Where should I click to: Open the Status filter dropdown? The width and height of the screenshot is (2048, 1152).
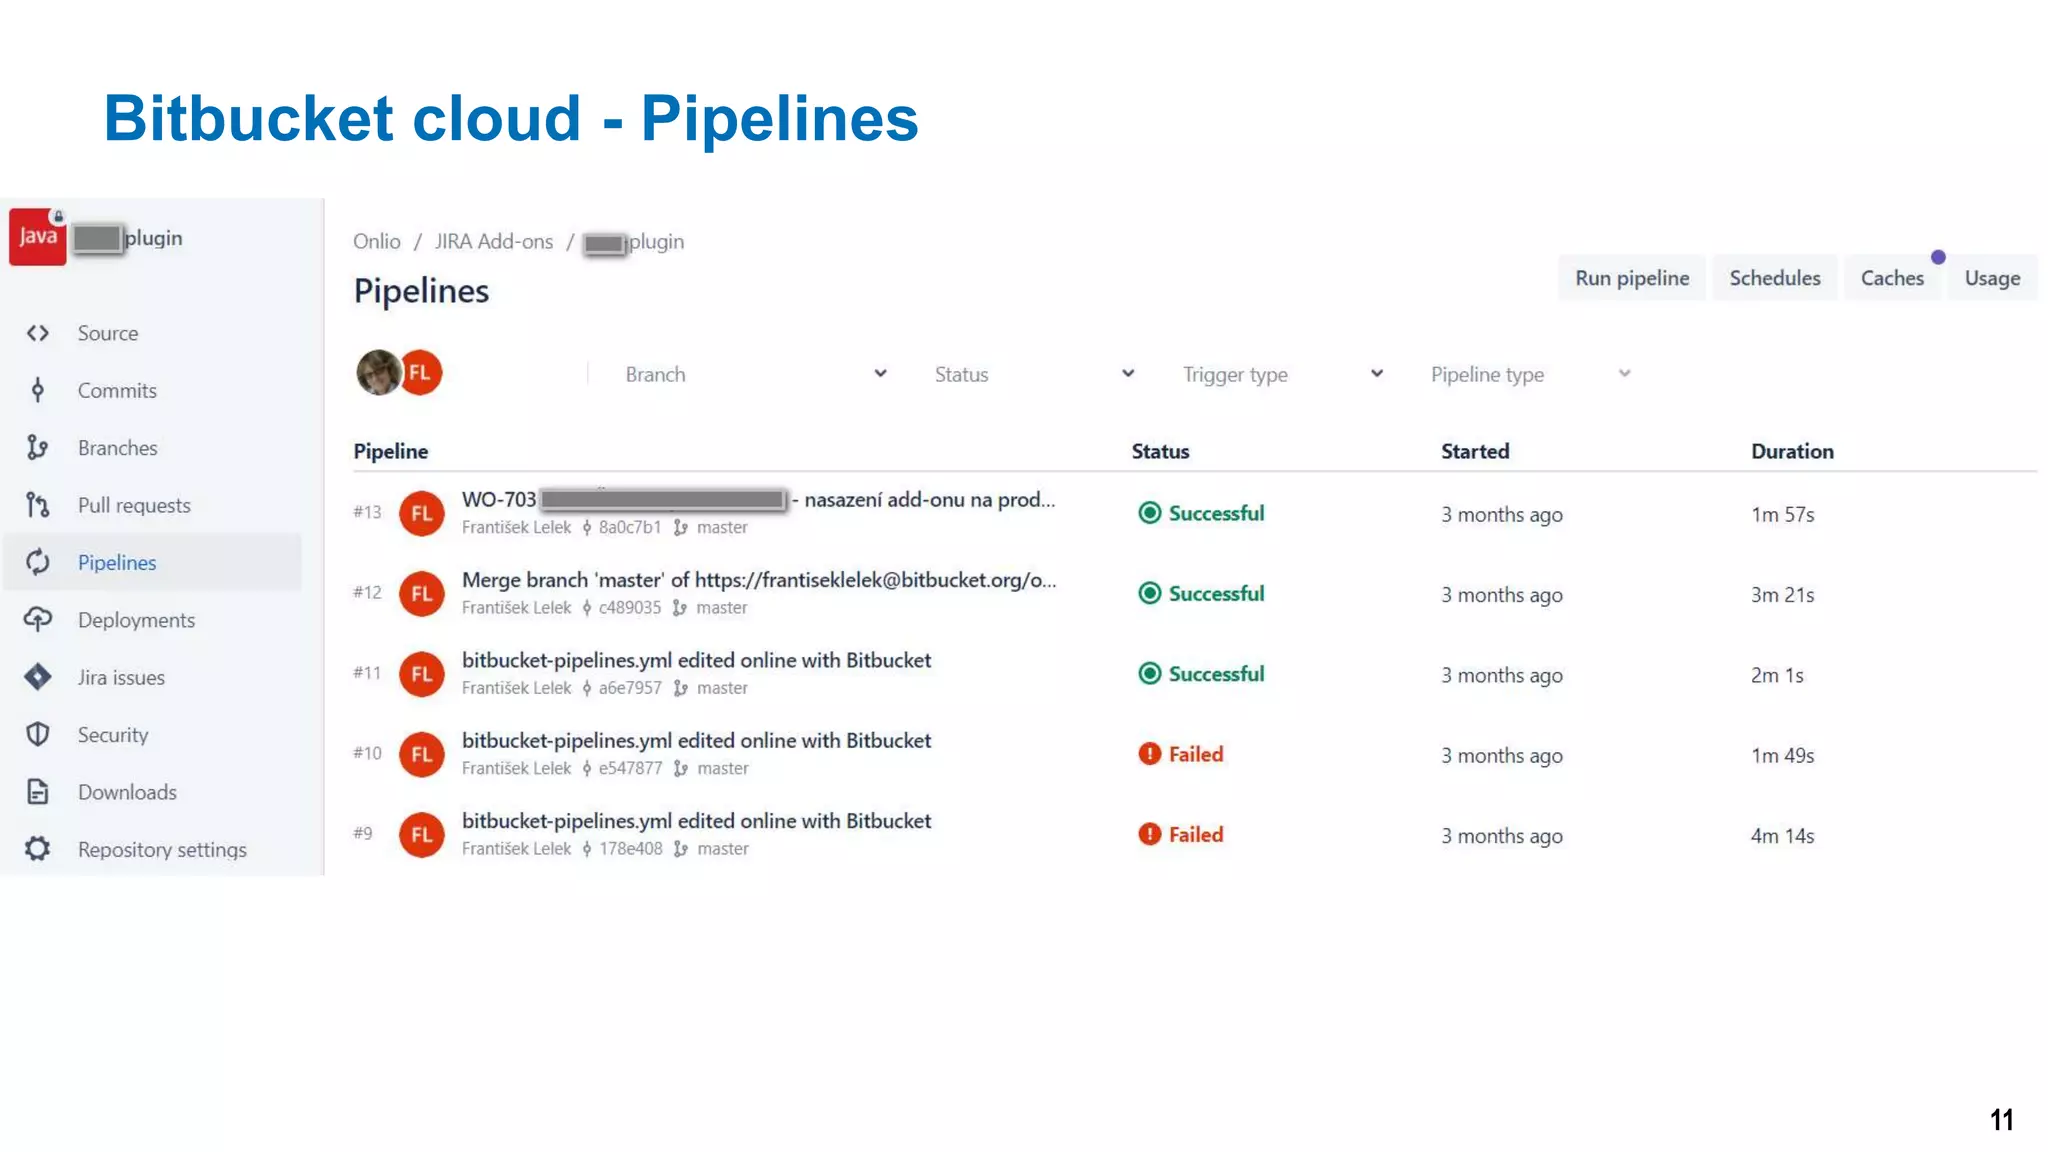1034,374
